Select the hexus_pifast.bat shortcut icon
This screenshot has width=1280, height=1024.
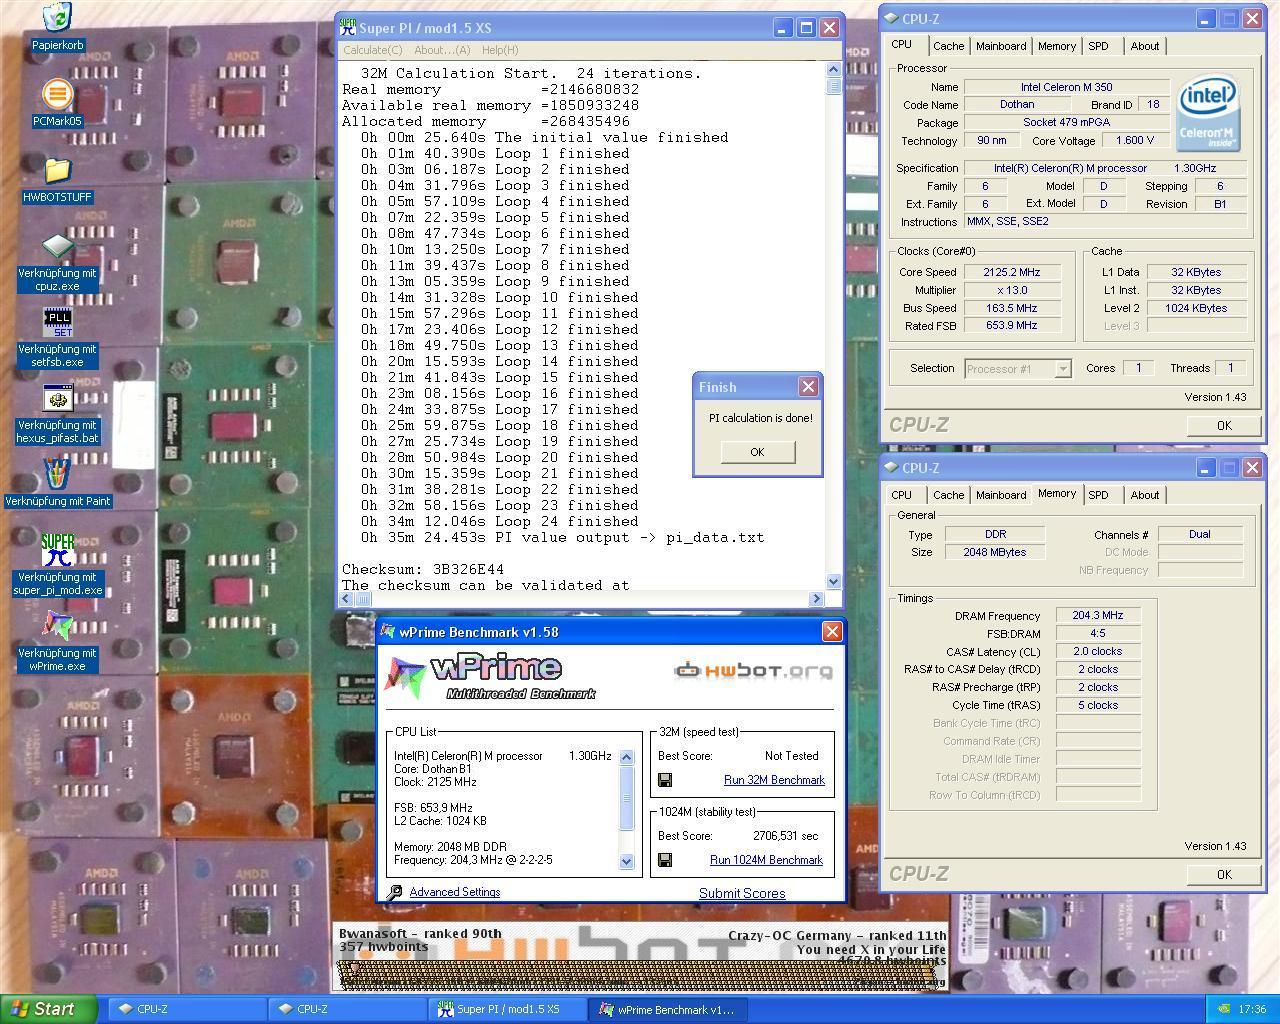(x=57, y=399)
